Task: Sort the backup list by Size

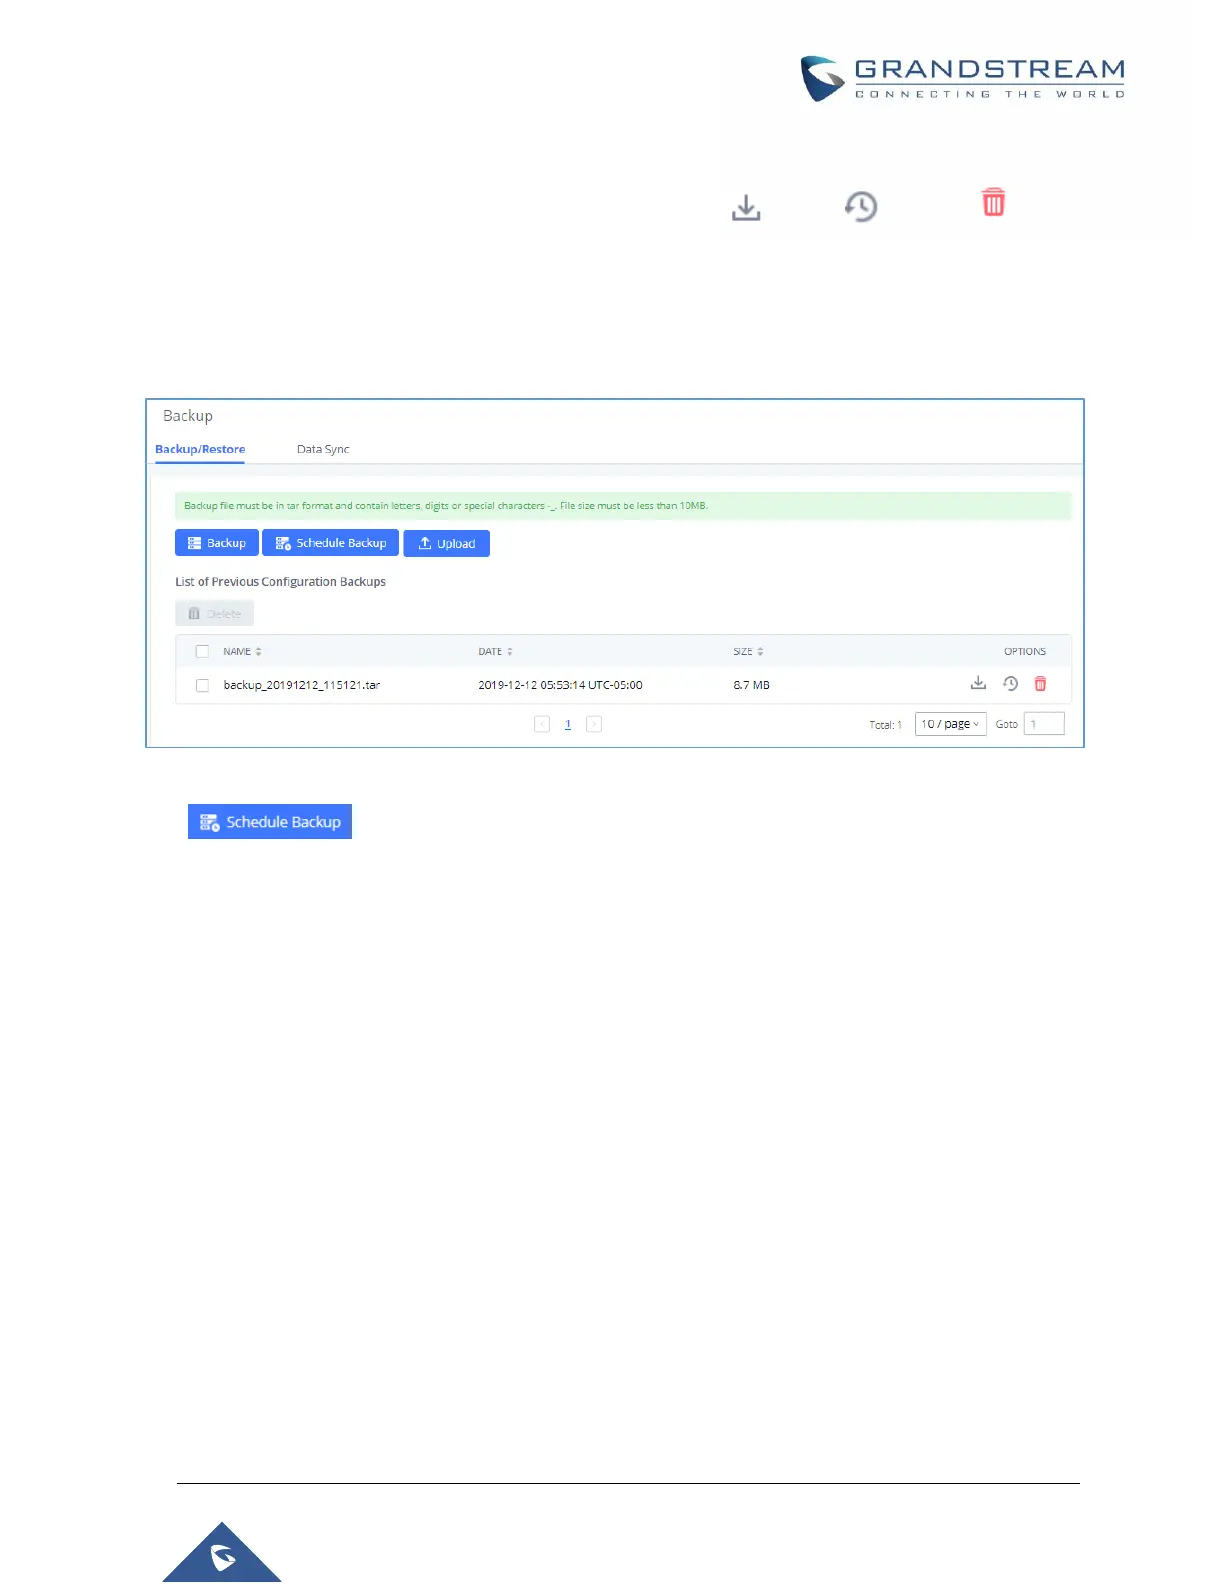Action: click(x=748, y=652)
